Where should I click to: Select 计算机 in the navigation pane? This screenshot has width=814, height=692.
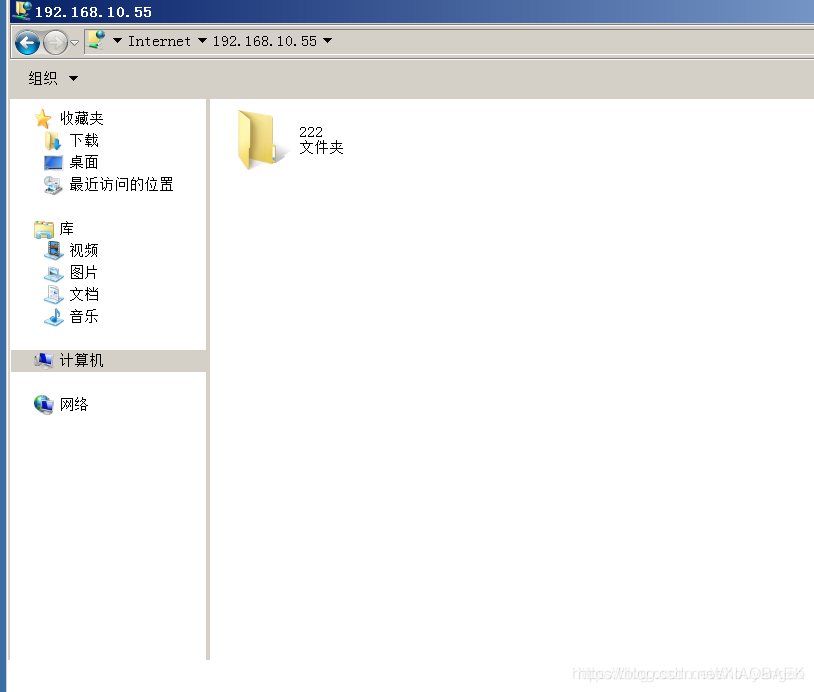[82, 360]
